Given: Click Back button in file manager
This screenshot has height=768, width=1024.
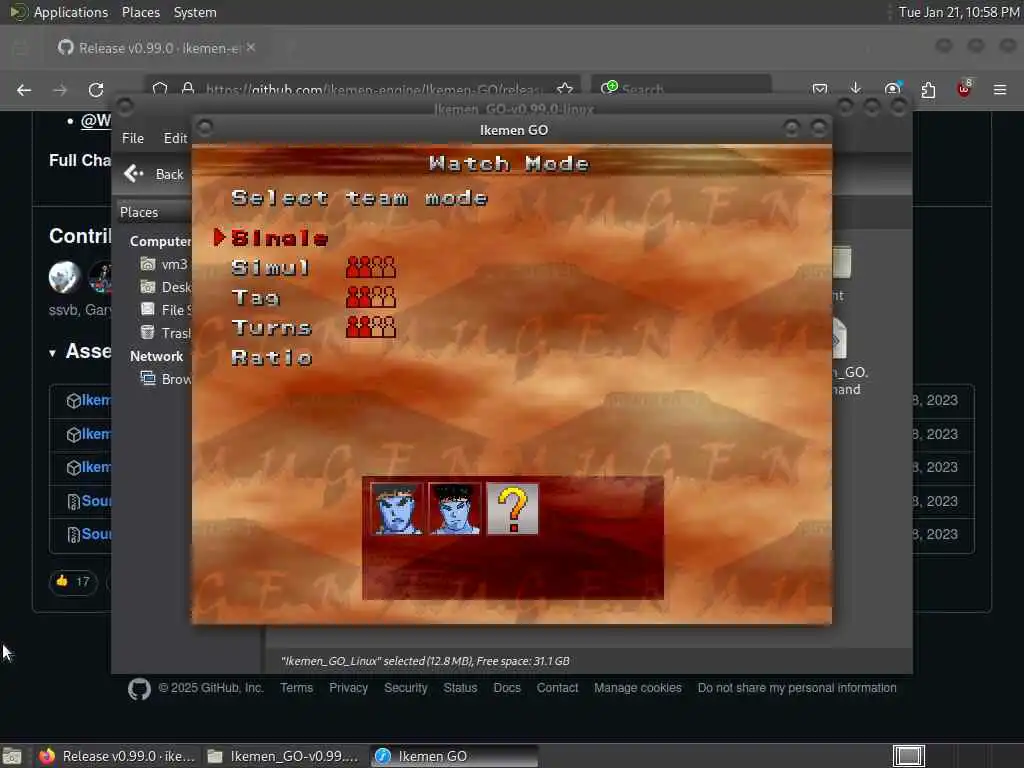Looking at the screenshot, I should 155,174.
